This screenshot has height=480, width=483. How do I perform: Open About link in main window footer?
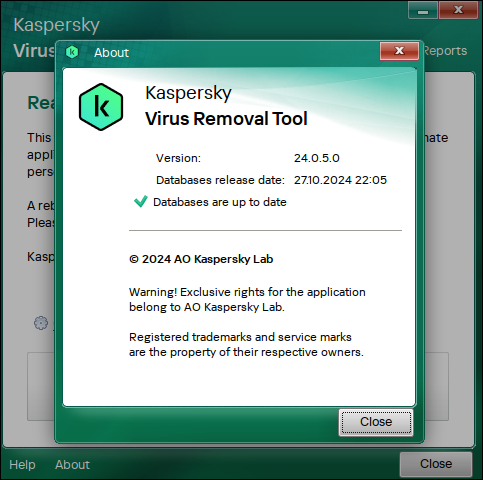(x=72, y=464)
